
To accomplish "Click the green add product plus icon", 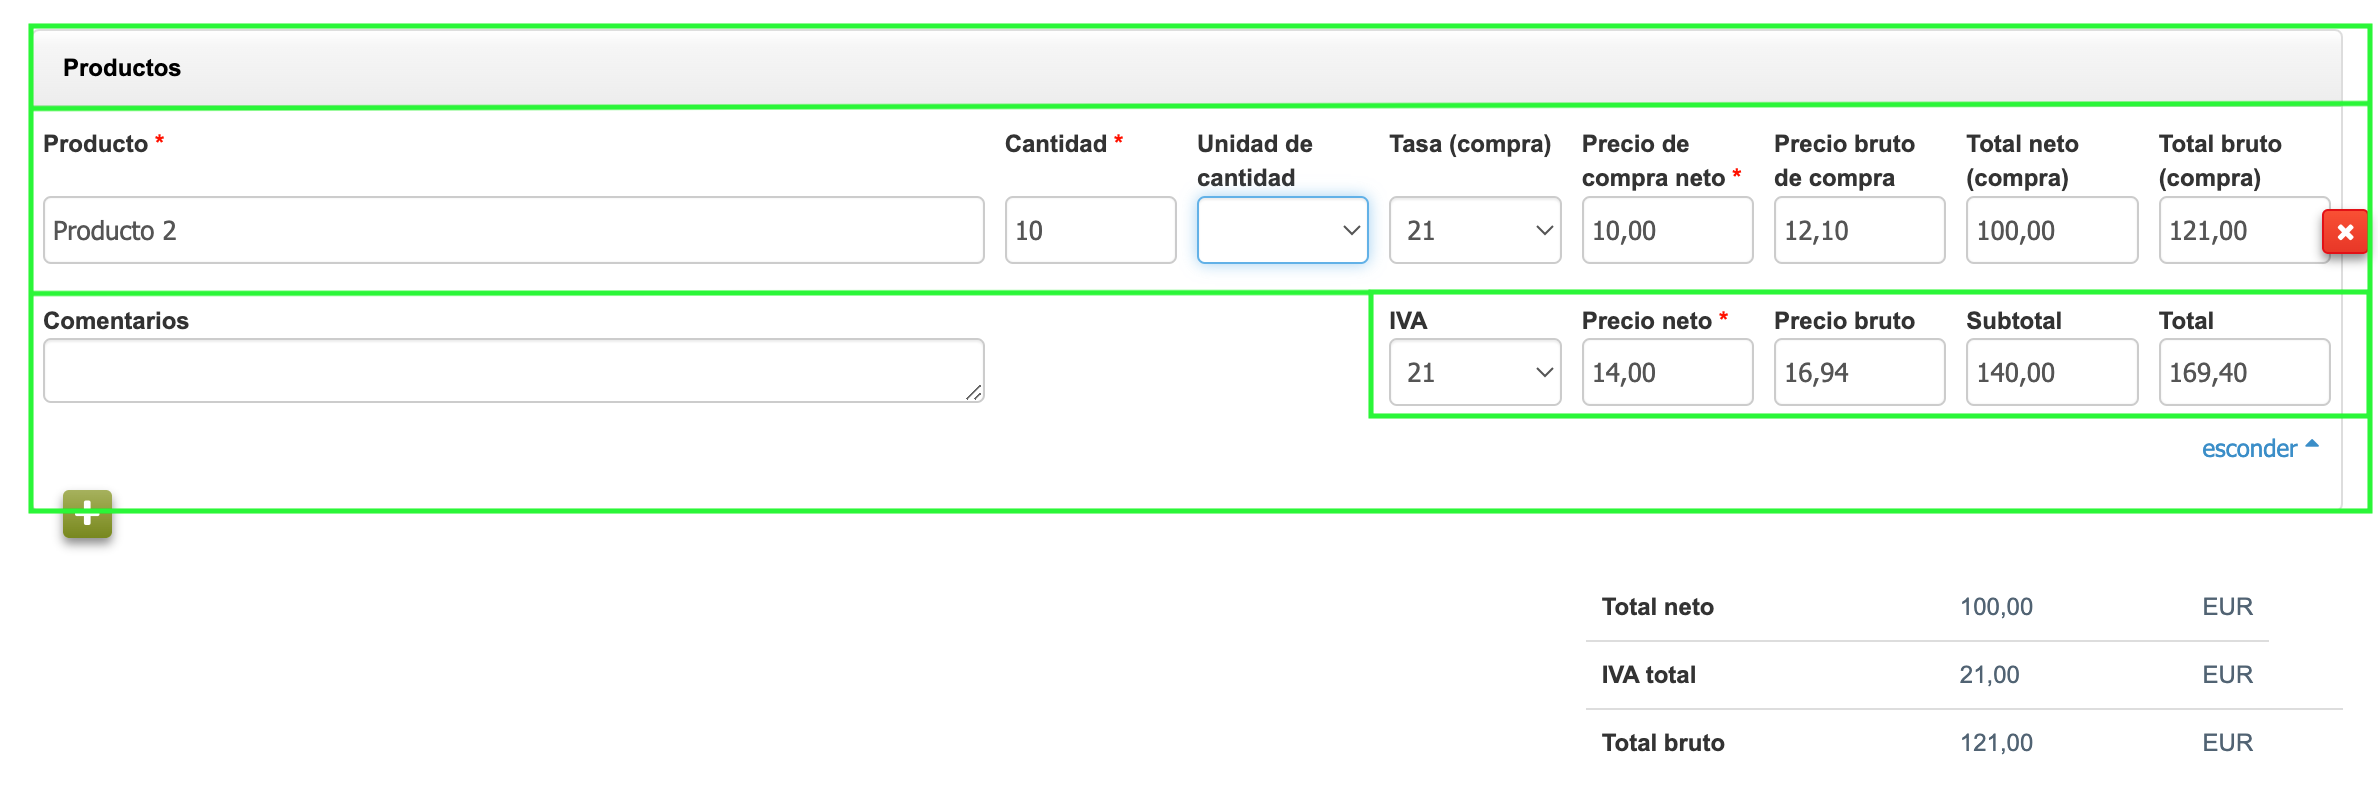I will pyautogui.click(x=87, y=514).
